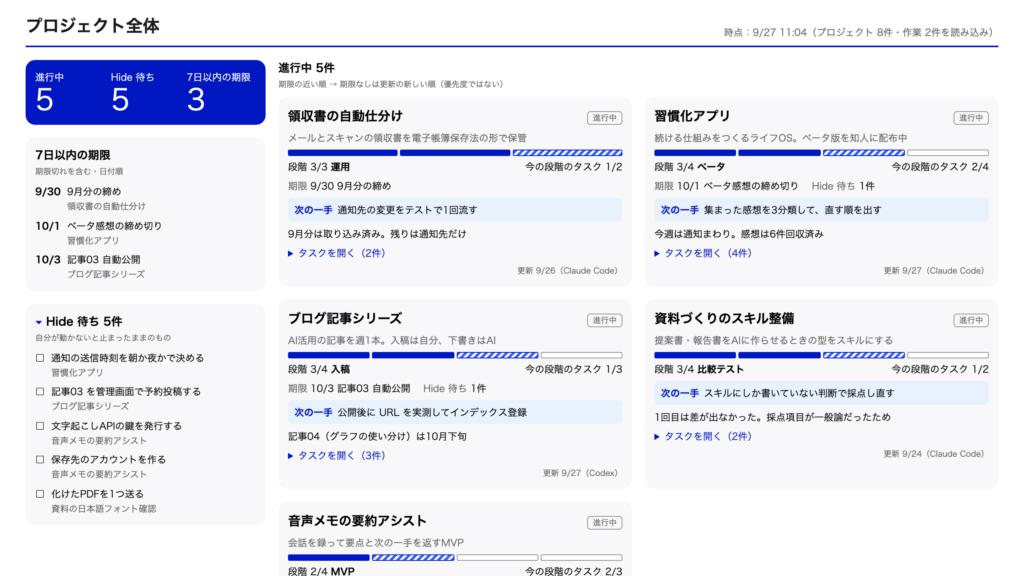The height and width of the screenshot is (576, 1024).
Task: Expand タスクを開く（2件） in 領収書の自動仕分け card
Action: click(x=336, y=253)
